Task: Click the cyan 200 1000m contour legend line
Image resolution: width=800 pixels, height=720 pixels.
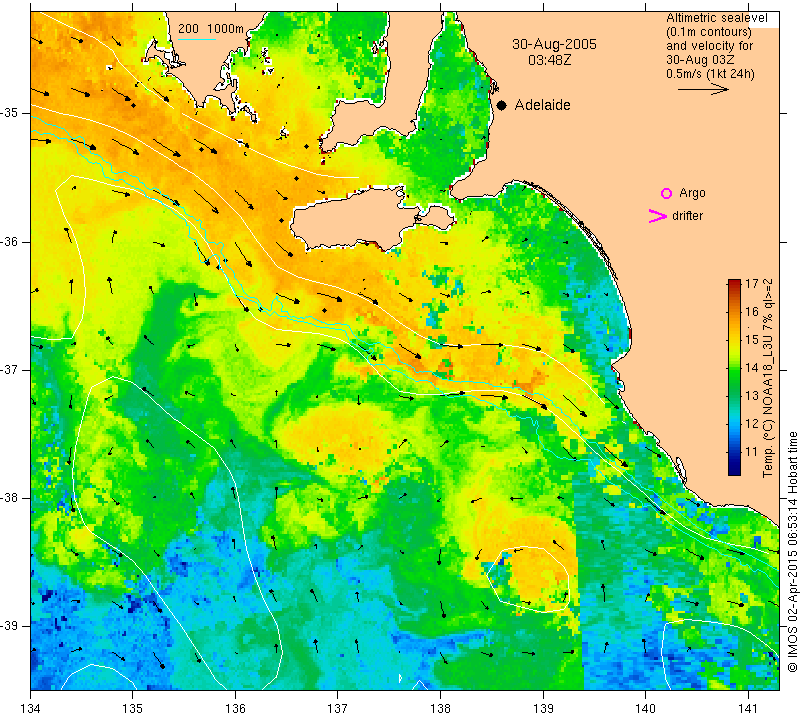Action: (x=197, y=39)
